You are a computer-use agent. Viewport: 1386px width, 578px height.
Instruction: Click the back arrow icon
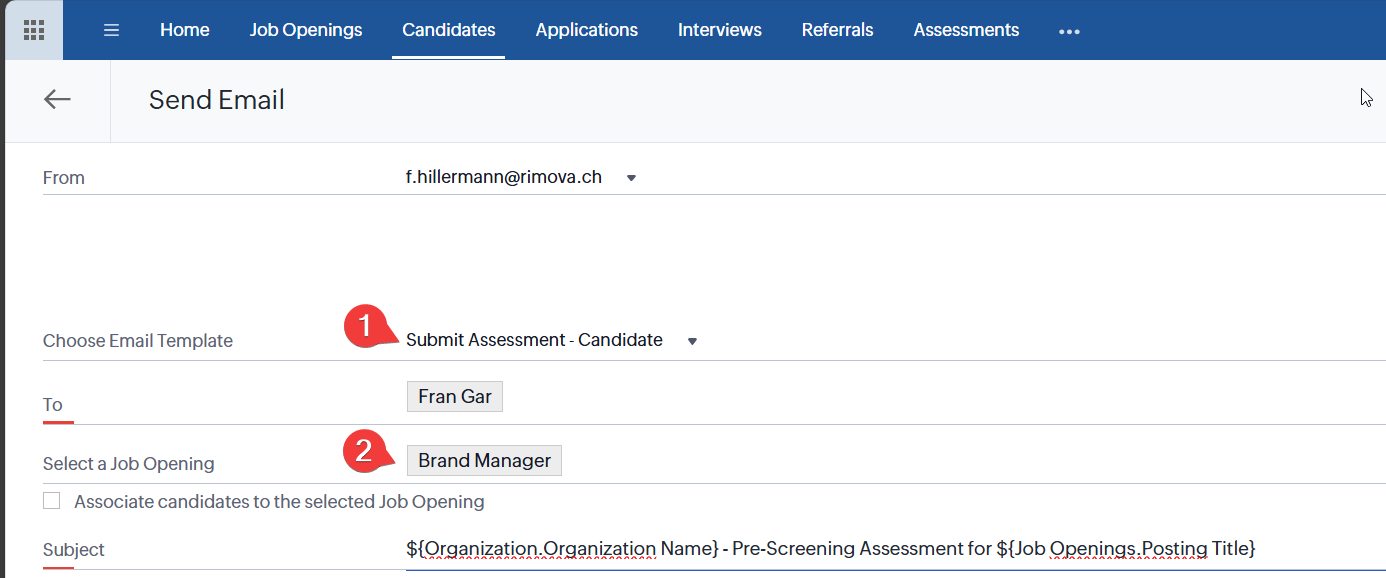[x=57, y=99]
